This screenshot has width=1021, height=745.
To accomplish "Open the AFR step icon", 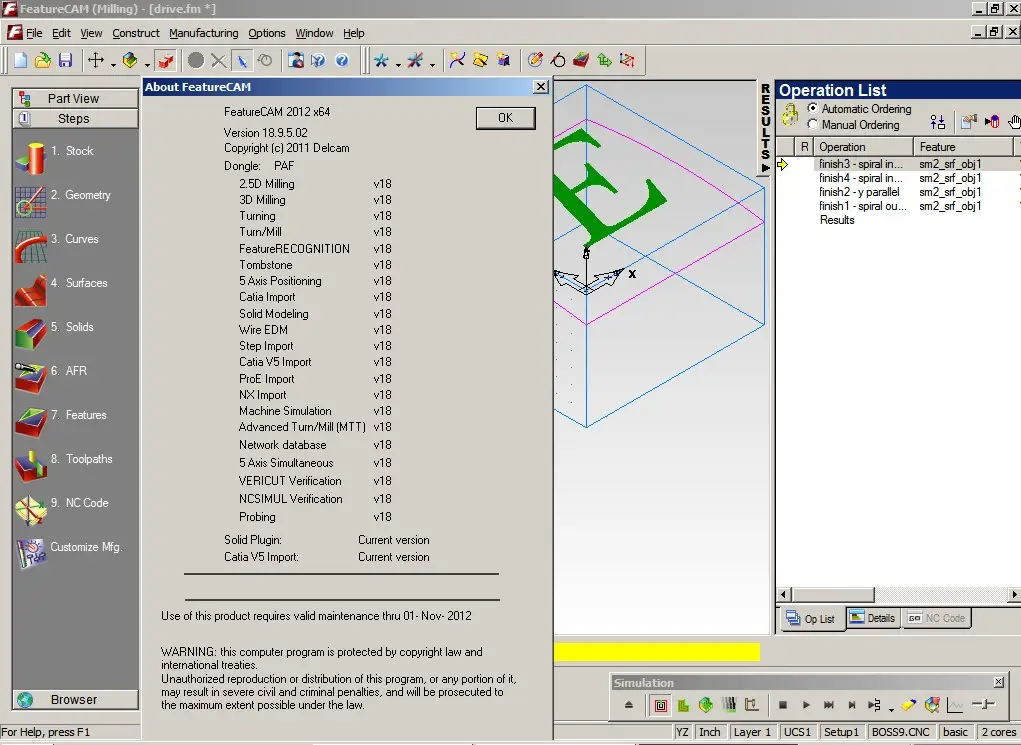I will [x=30, y=378].
